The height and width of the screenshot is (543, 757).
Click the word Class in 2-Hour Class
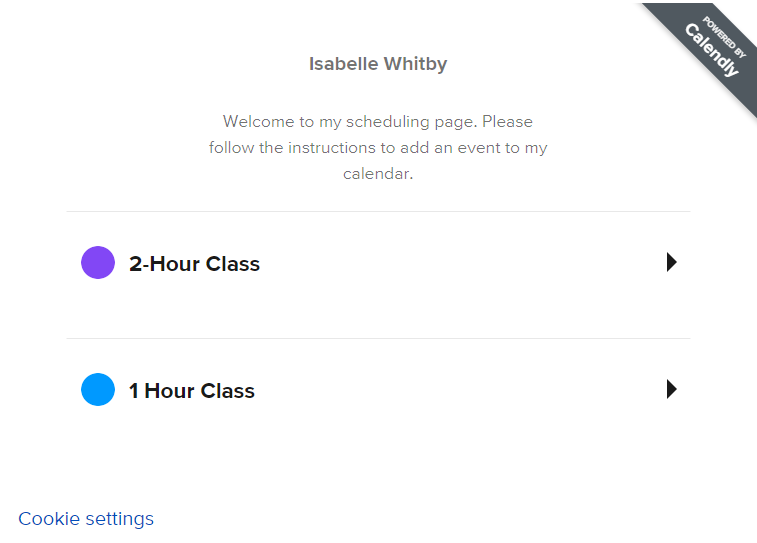tap(233, 264)
